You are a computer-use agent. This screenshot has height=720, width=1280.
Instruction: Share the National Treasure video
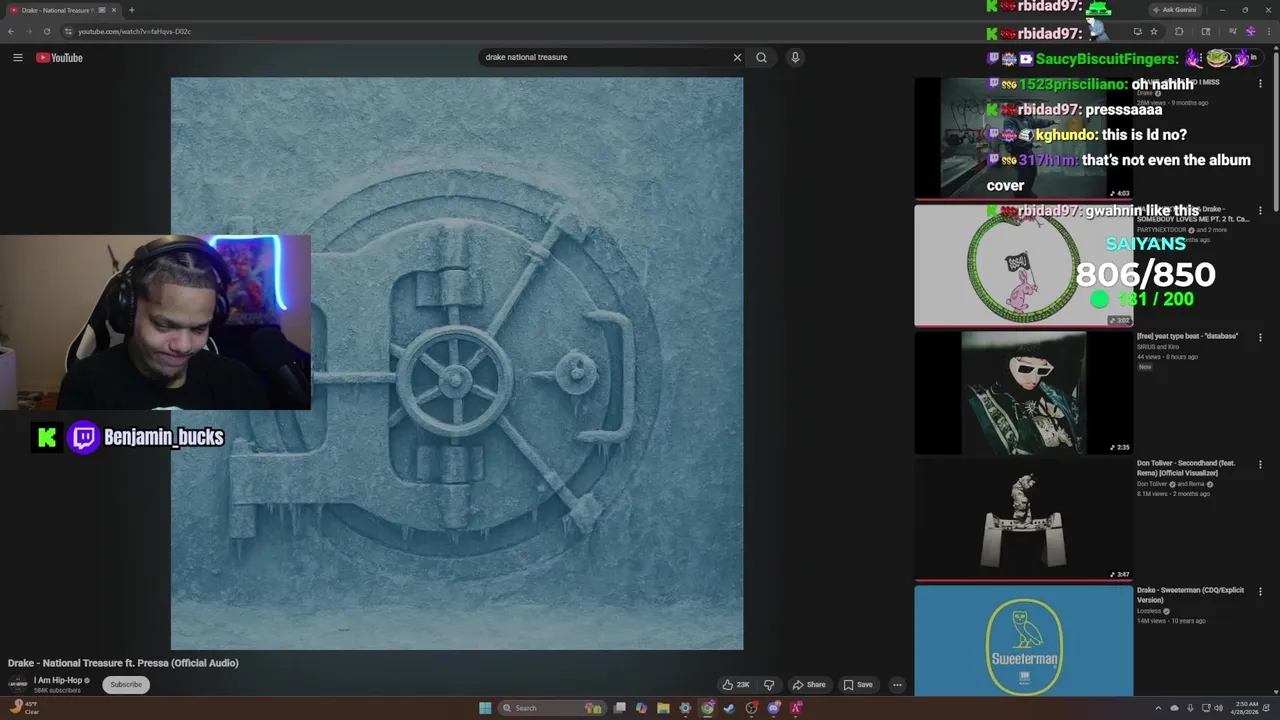coord(809,685)
